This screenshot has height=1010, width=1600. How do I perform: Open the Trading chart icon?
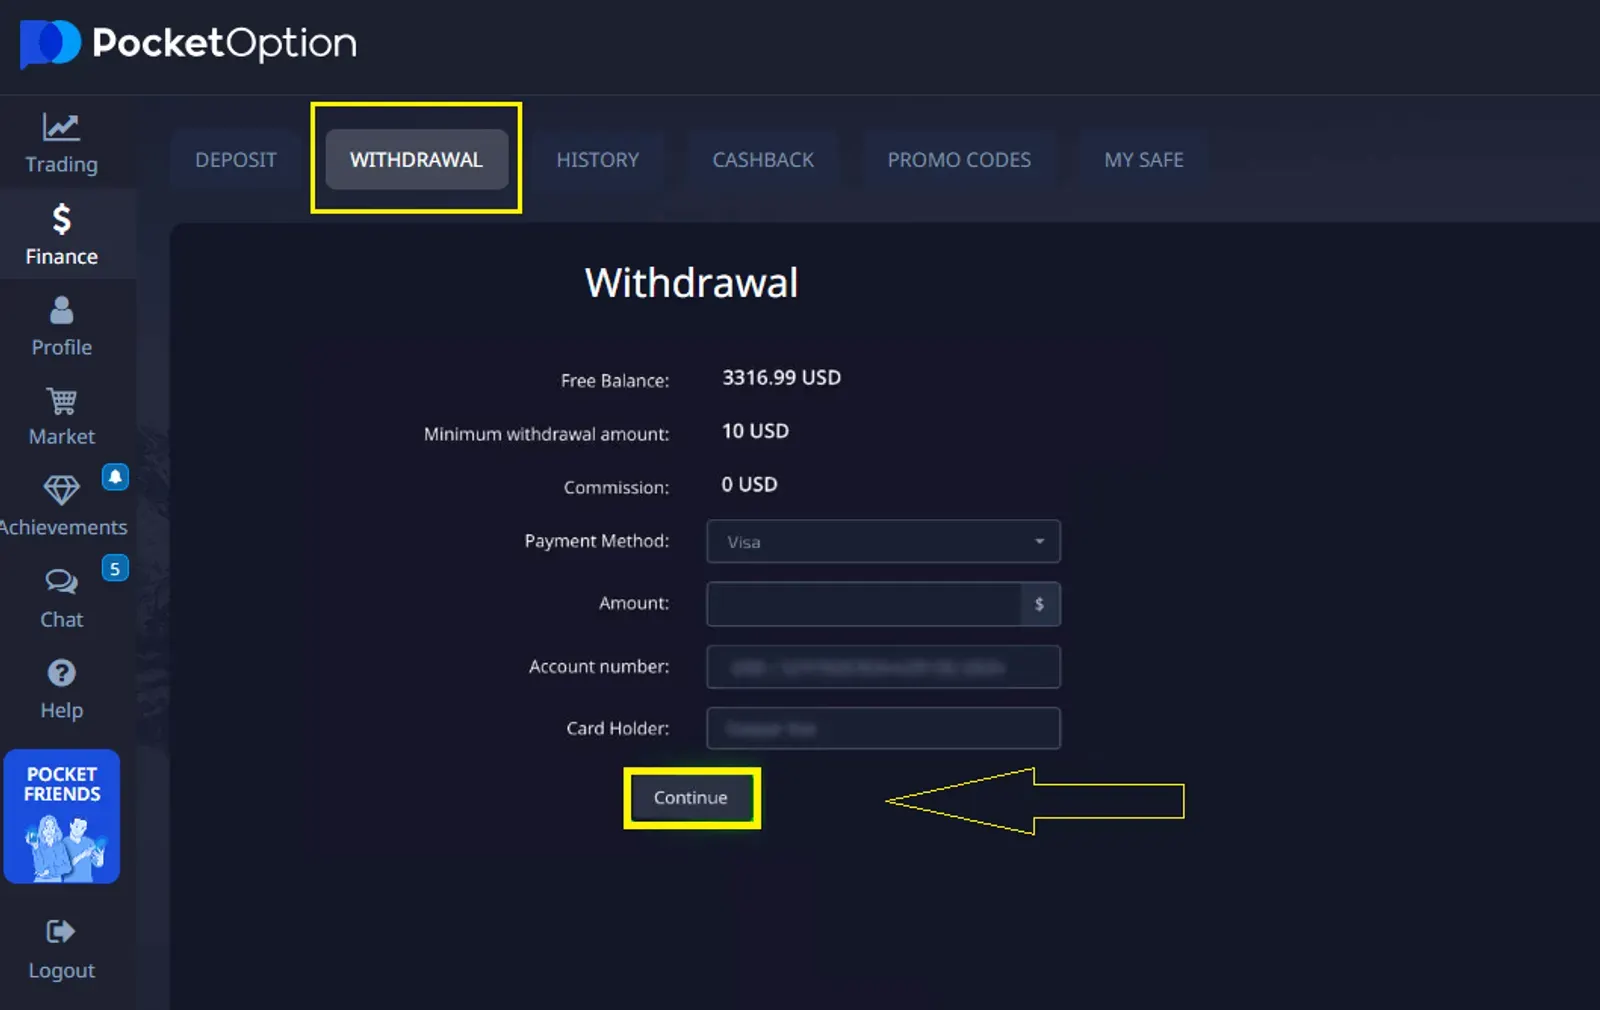(61, 127)
